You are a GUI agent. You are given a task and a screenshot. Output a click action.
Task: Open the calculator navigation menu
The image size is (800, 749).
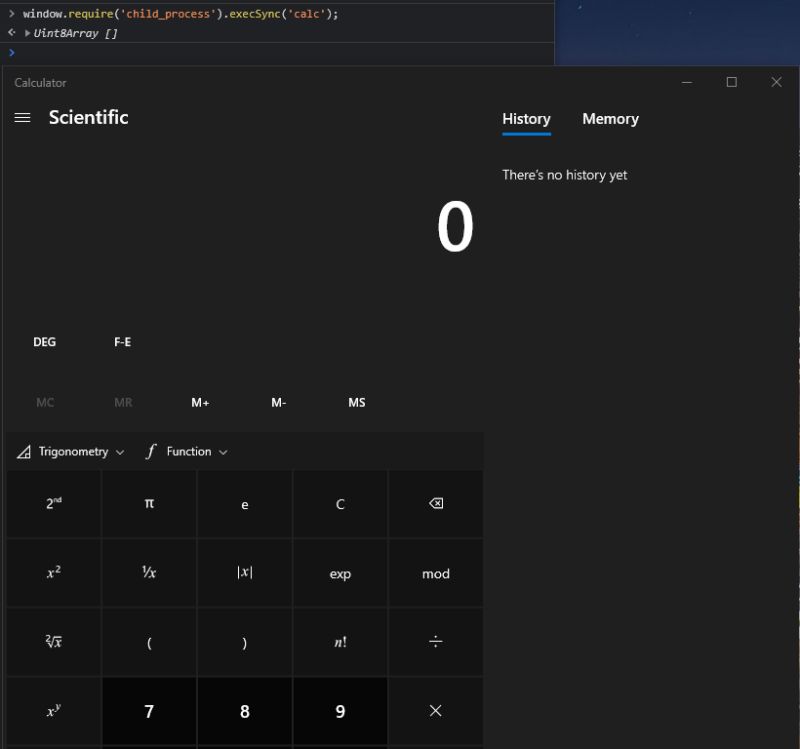(x=22, y=117)
